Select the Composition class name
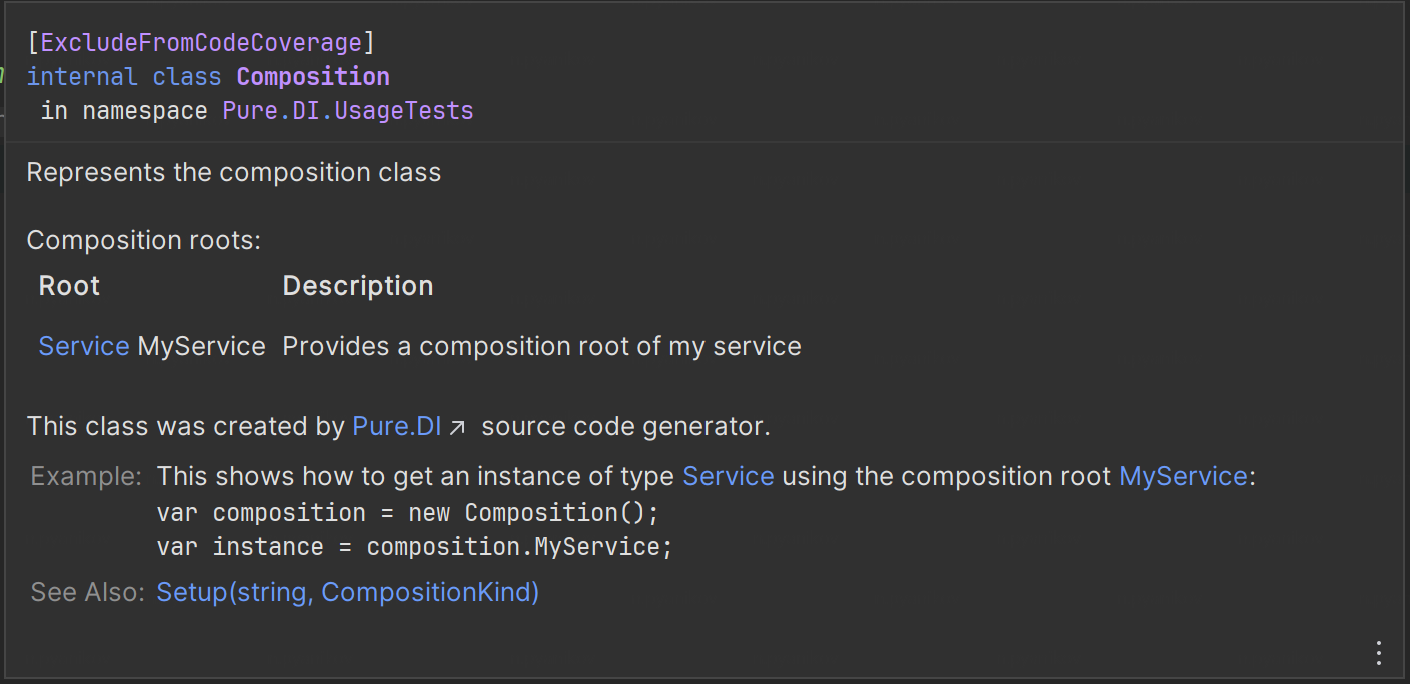The height and width of the screenshot is (684, 1410). click(313, 77)
